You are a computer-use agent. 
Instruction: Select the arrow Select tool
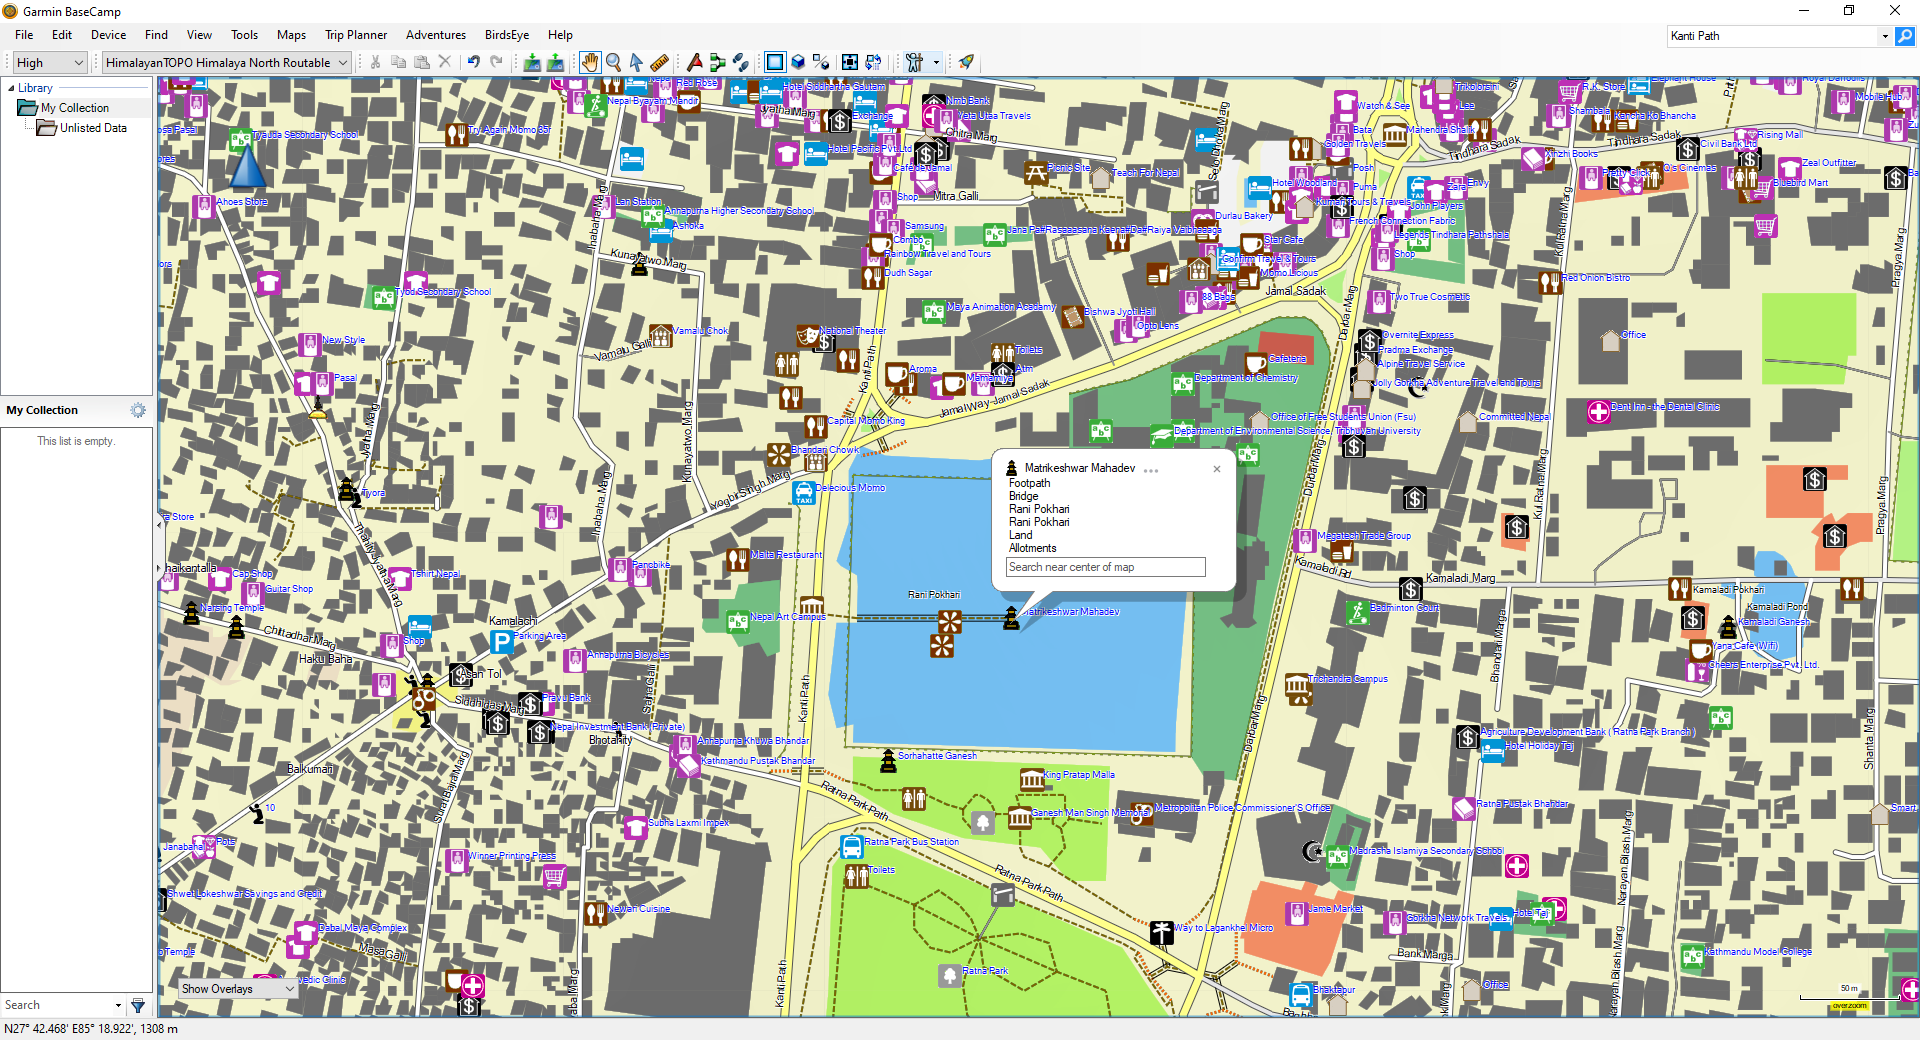point(636,62)
